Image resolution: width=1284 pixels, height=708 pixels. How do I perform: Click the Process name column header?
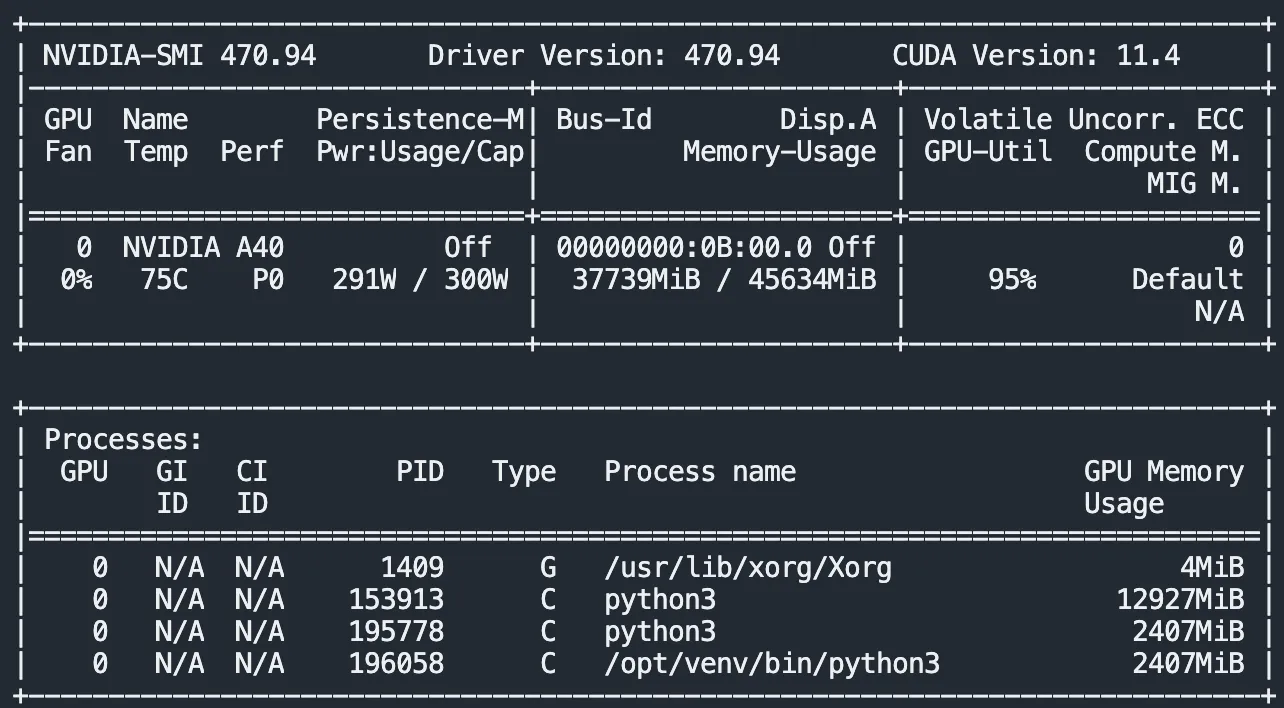(x=699, y=471)
